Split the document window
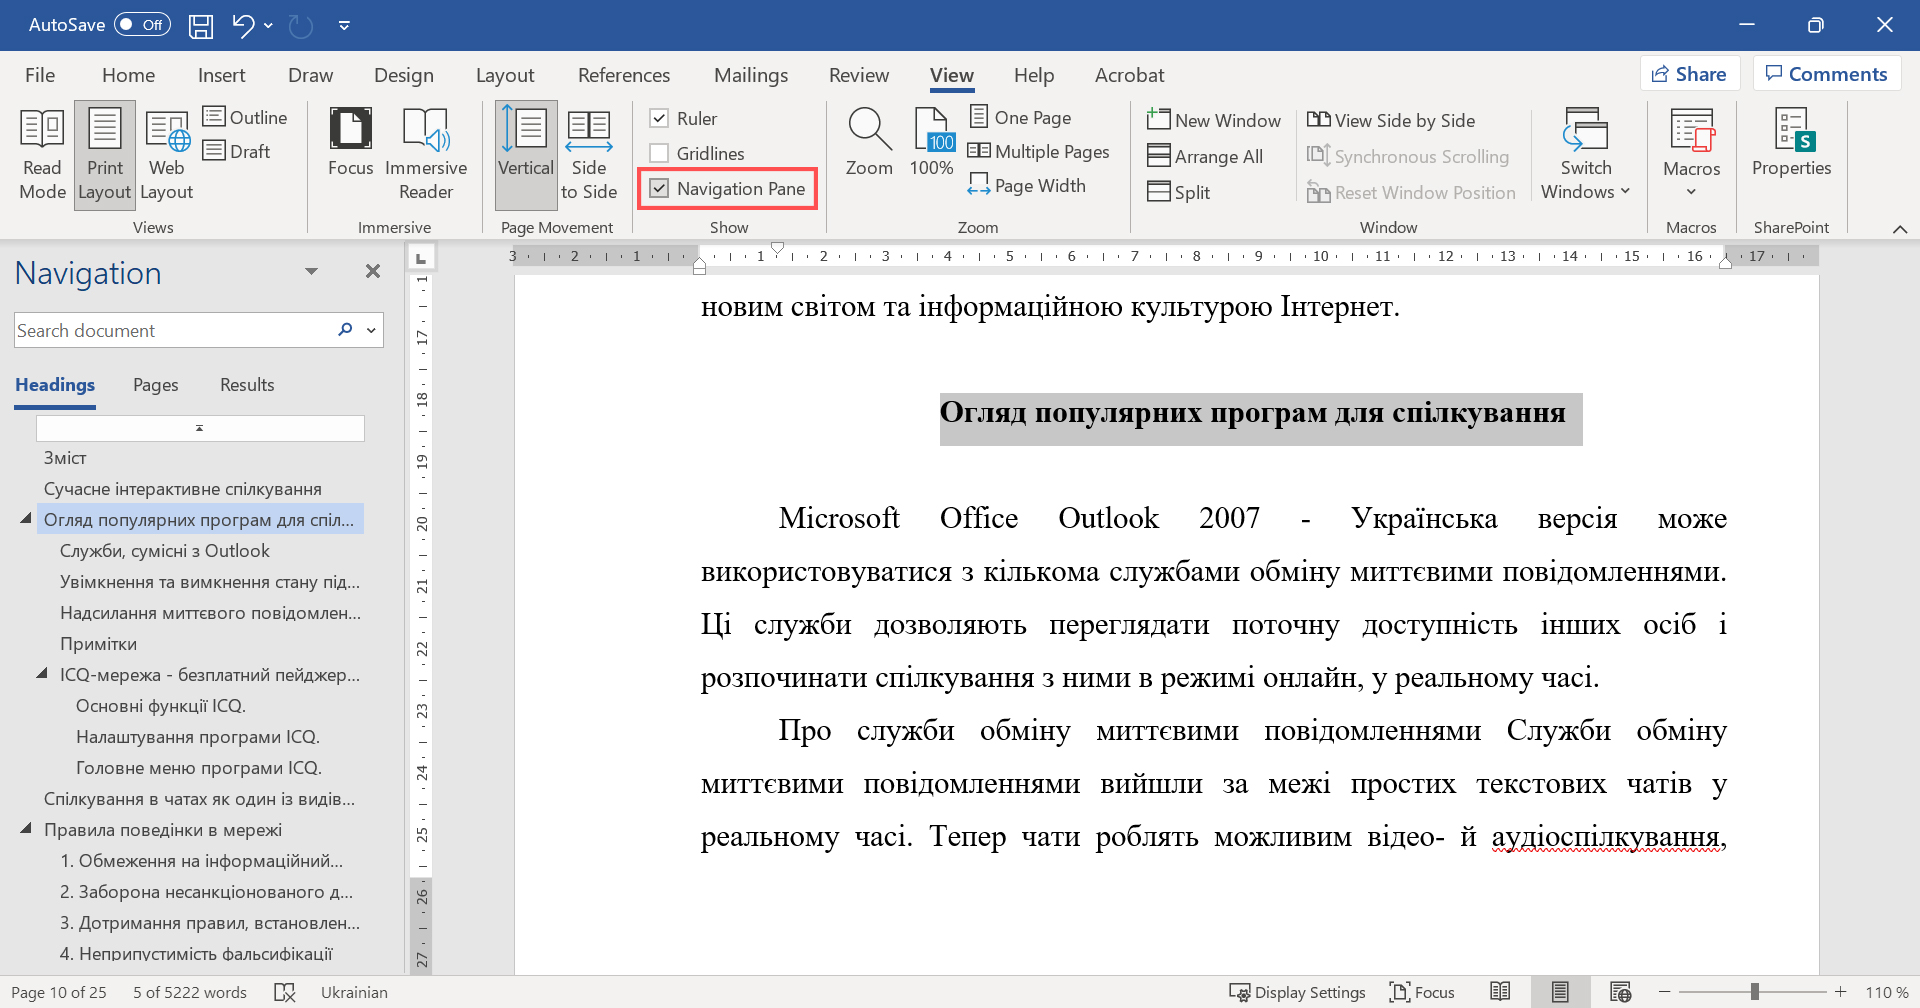 tap(1179, 192)
